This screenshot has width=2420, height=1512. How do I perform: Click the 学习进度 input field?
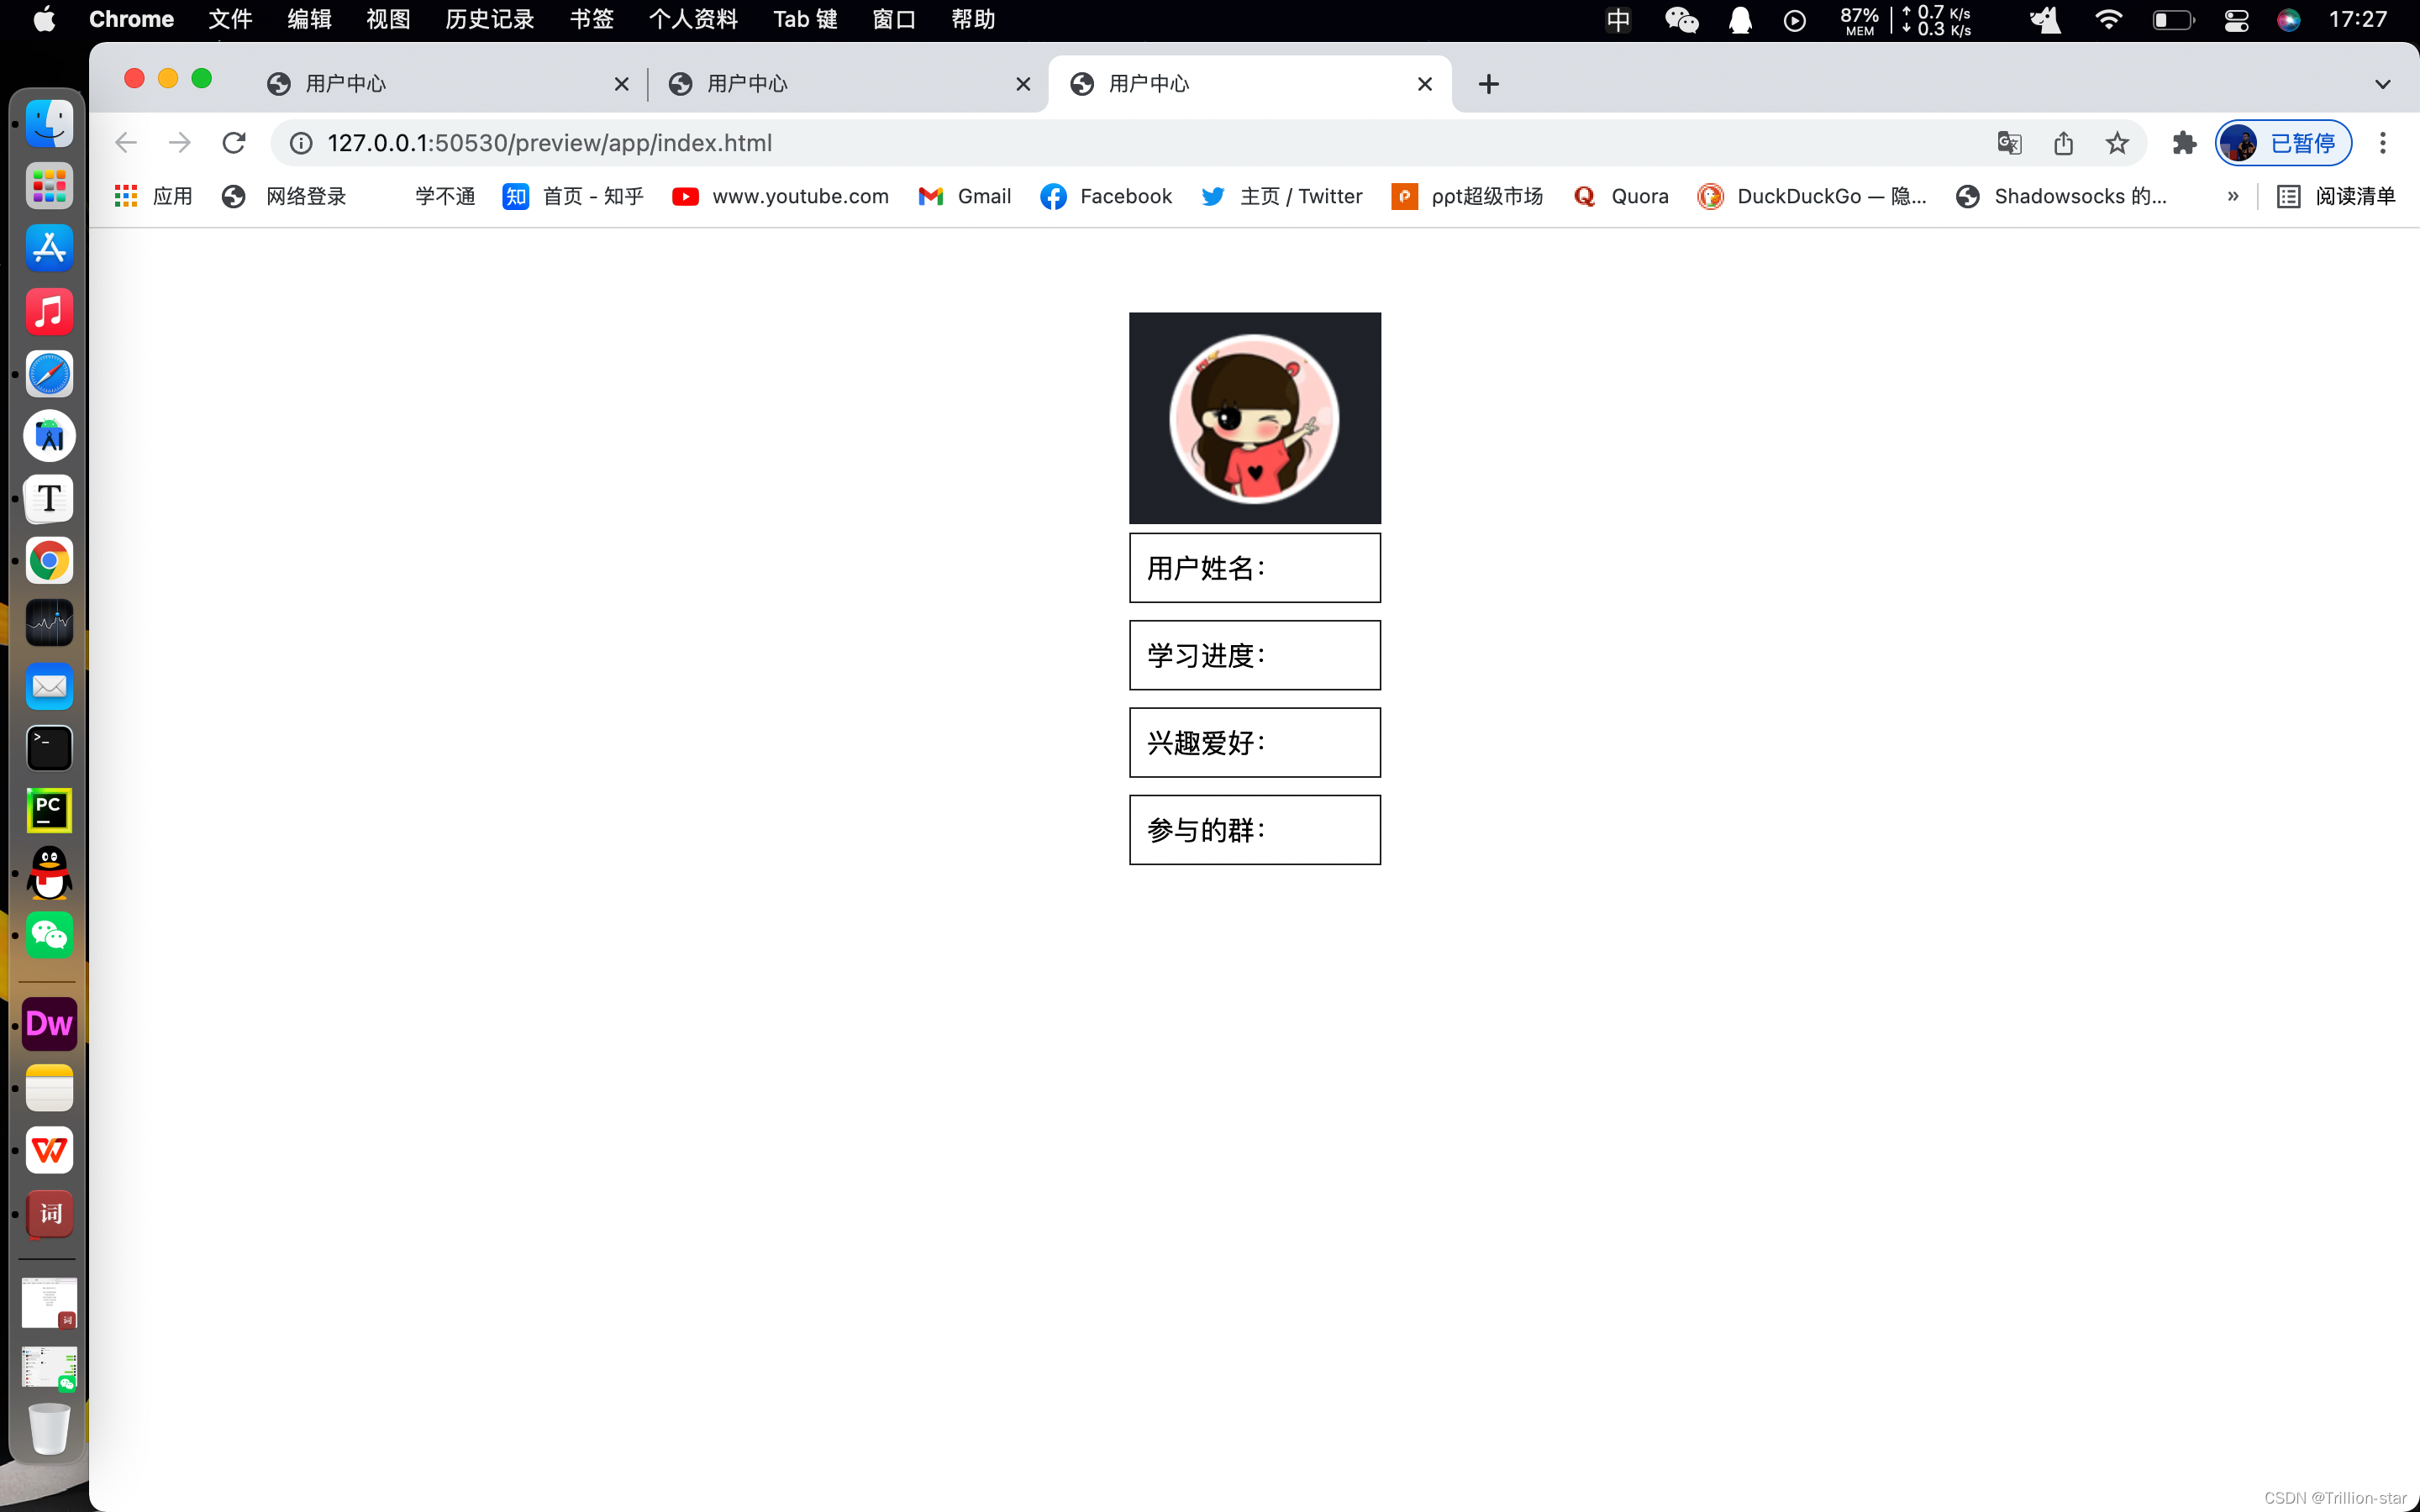click(1255, 655)
